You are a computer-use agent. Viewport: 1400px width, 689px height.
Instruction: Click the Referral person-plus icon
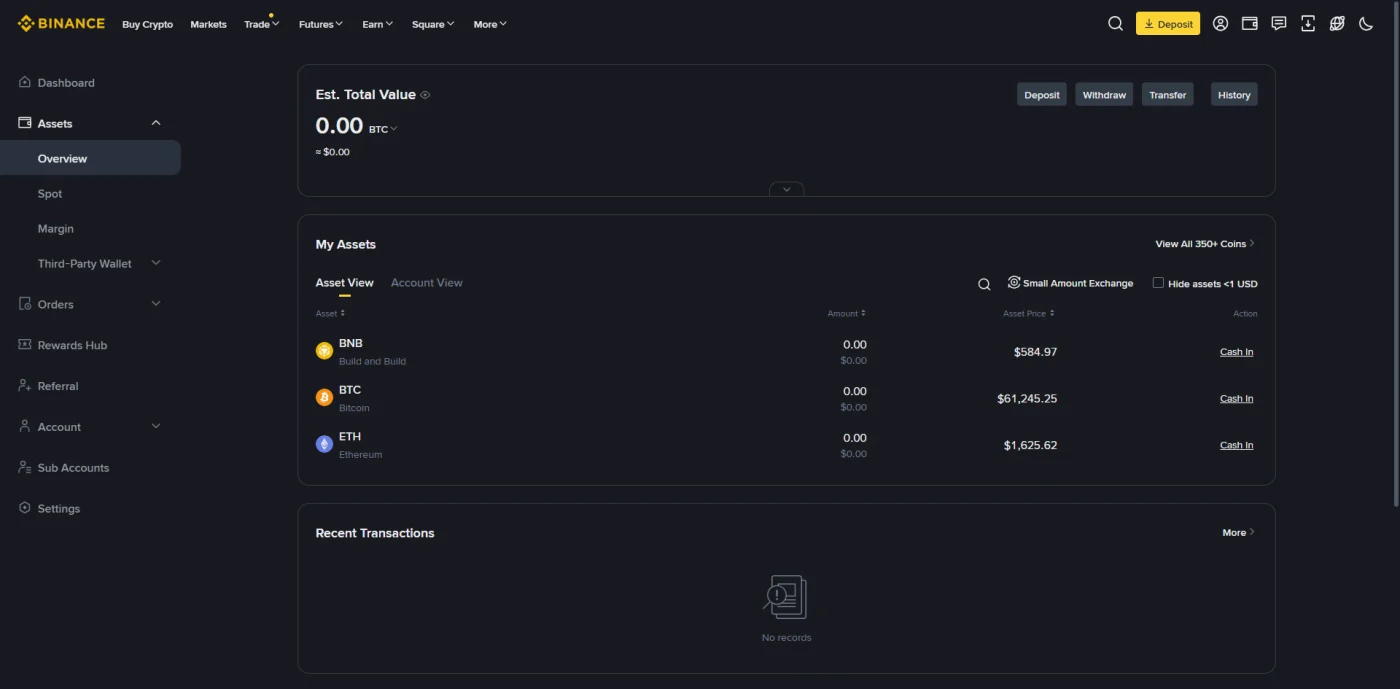[25, 386]
